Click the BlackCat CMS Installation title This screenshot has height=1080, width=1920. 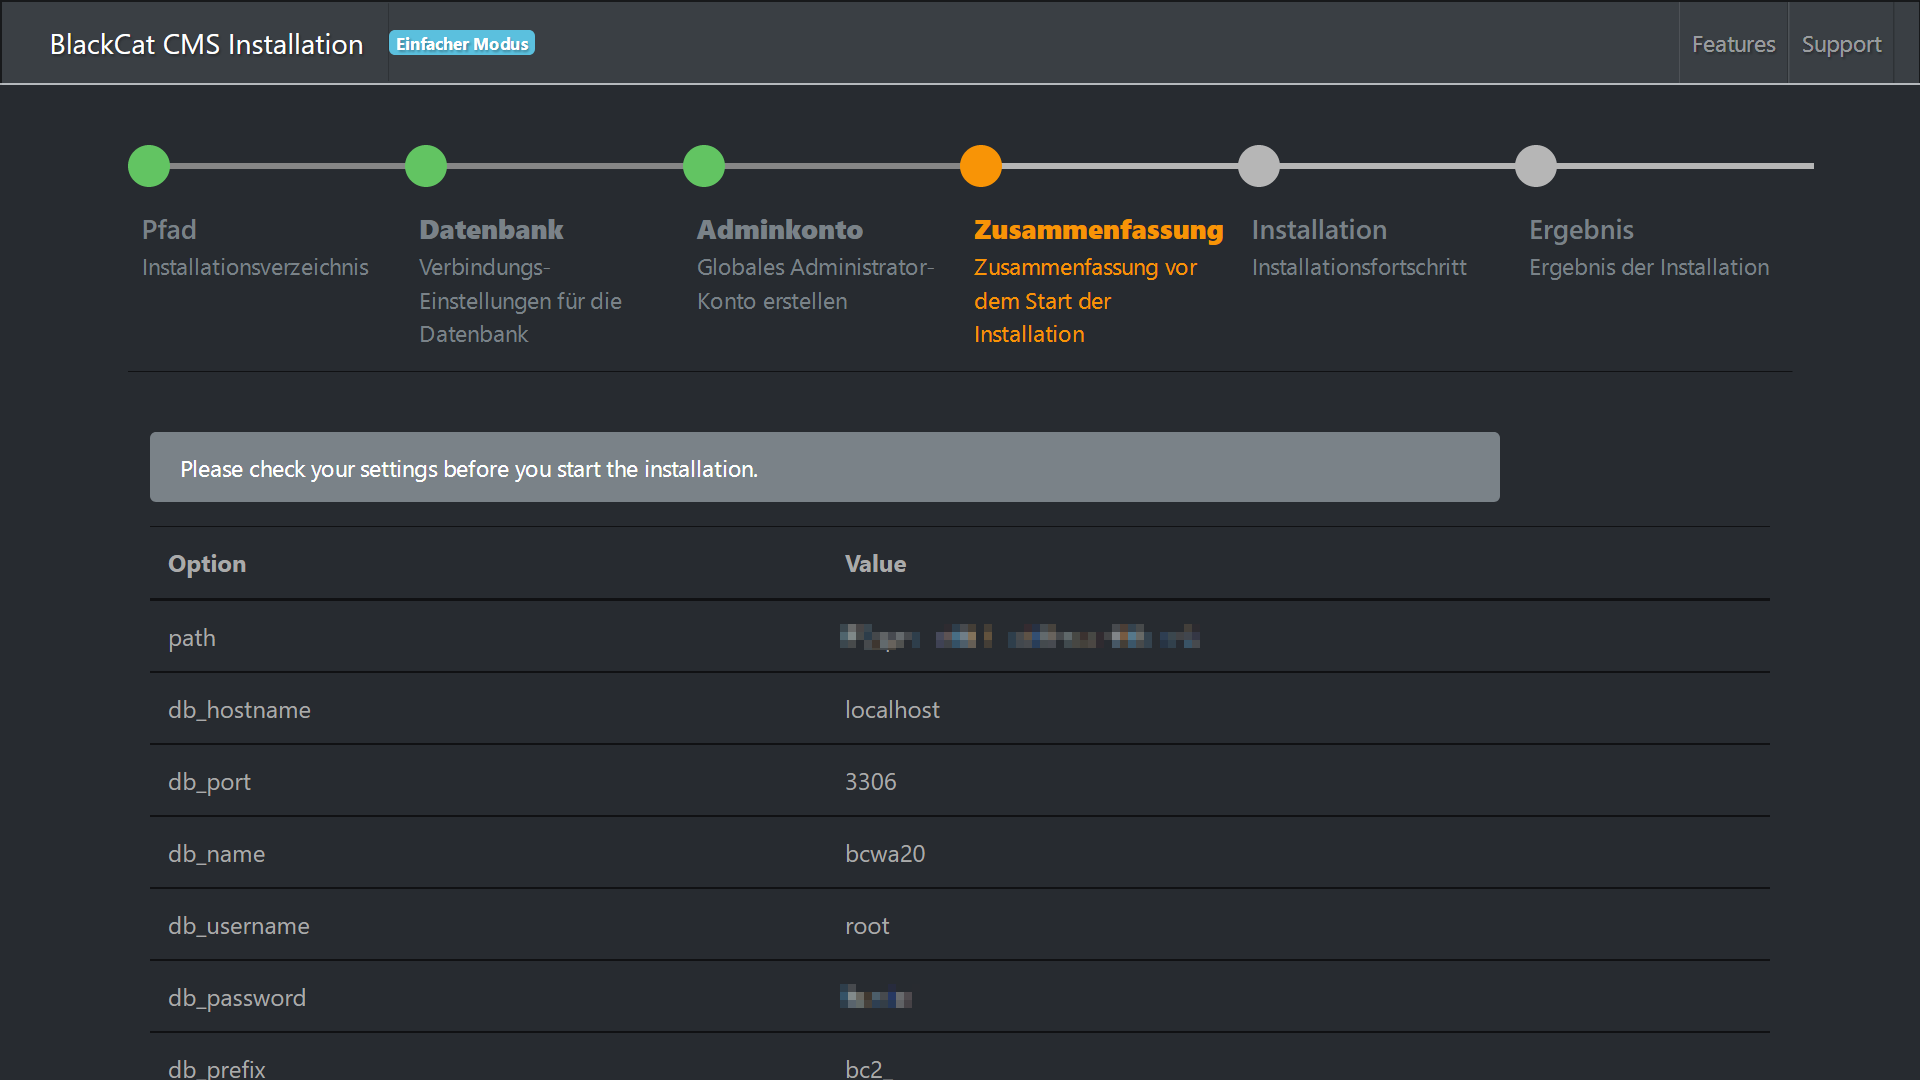pos(206,44)
